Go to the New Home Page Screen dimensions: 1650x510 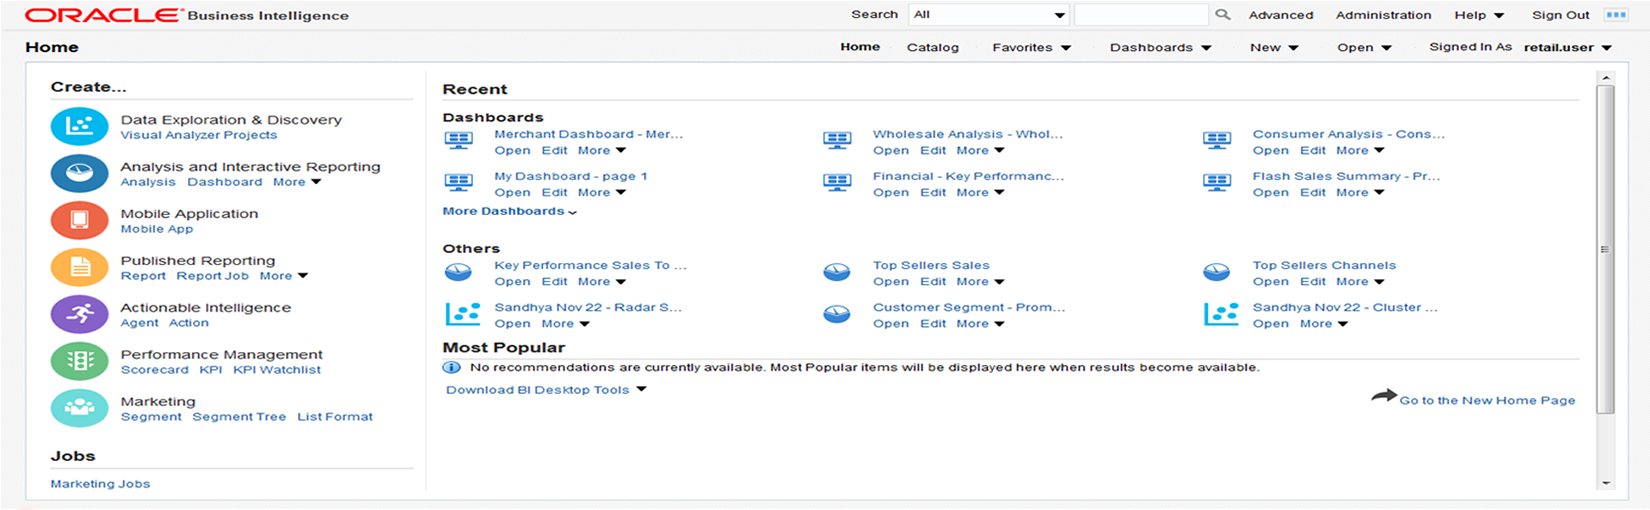(1487, 400)
